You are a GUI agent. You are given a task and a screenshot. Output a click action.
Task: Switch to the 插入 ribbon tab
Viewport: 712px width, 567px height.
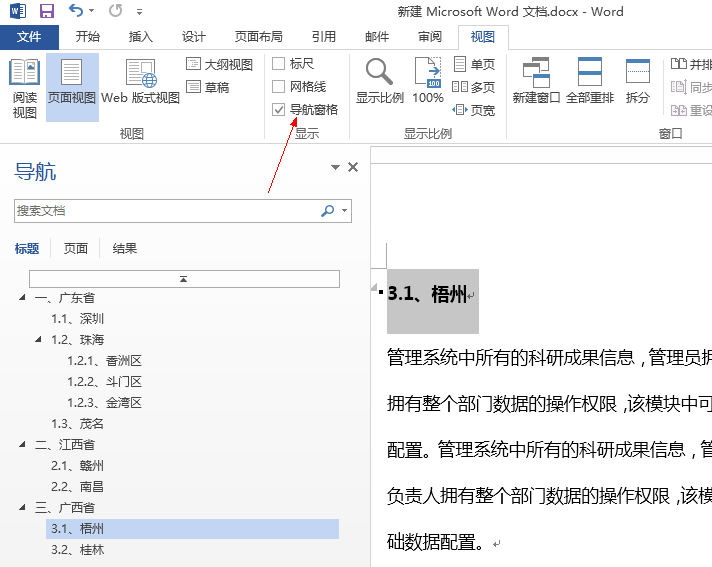tap(141, 36)
